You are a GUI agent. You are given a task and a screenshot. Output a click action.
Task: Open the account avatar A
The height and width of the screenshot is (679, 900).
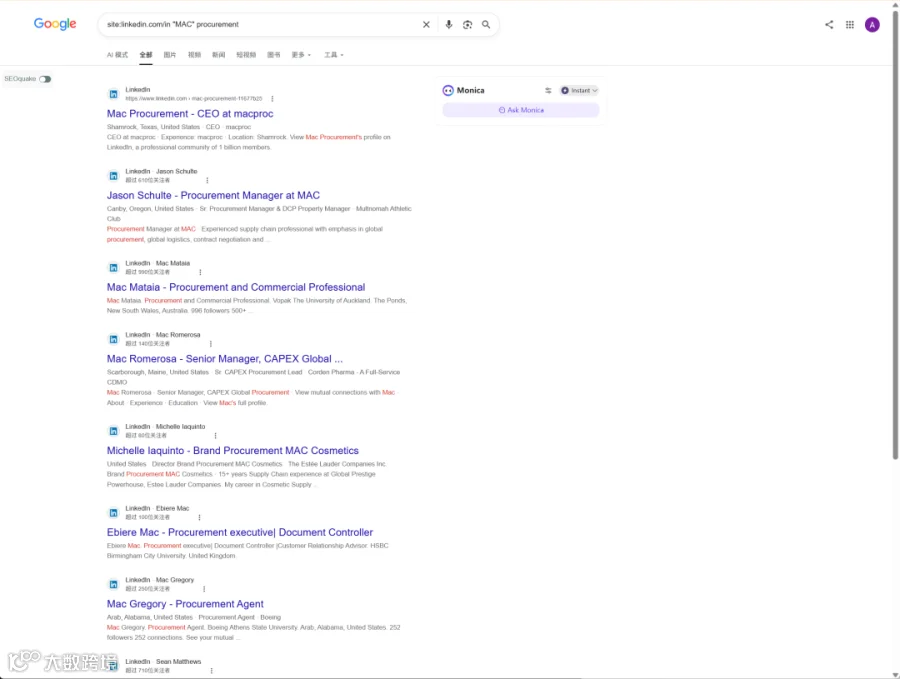click(x=872, y=25)
